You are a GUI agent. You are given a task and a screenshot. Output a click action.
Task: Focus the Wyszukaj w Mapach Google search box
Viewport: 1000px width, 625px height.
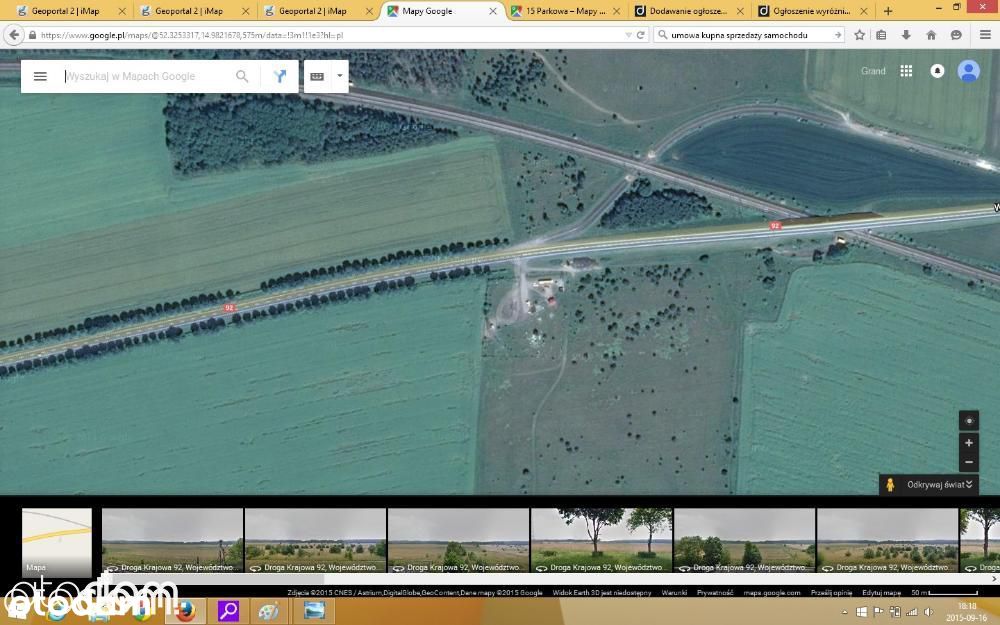tap(147, 77)
